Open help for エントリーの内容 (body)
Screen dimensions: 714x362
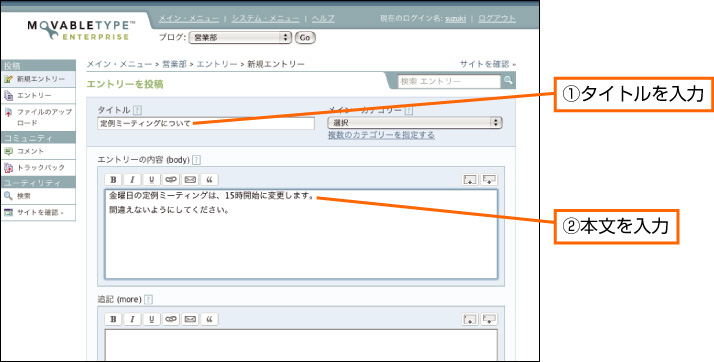pos(196,160)
